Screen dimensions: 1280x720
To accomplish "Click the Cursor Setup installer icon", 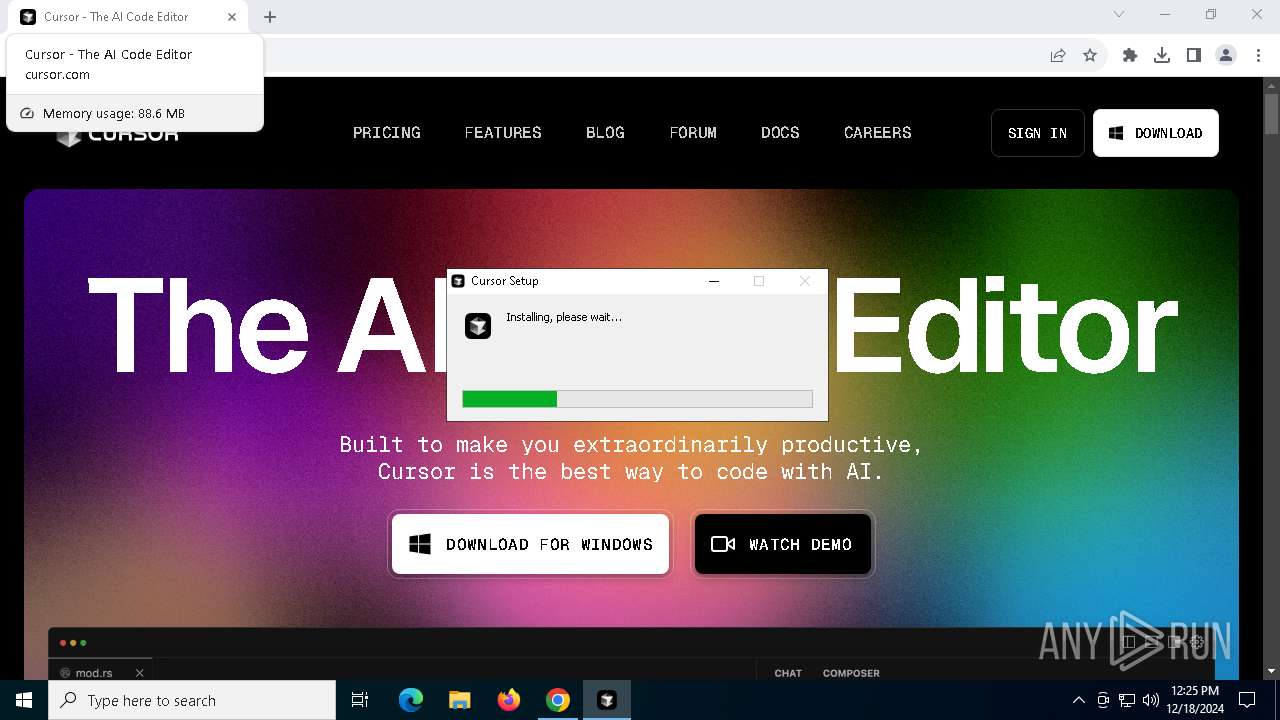I will click(x=478, y=326).
